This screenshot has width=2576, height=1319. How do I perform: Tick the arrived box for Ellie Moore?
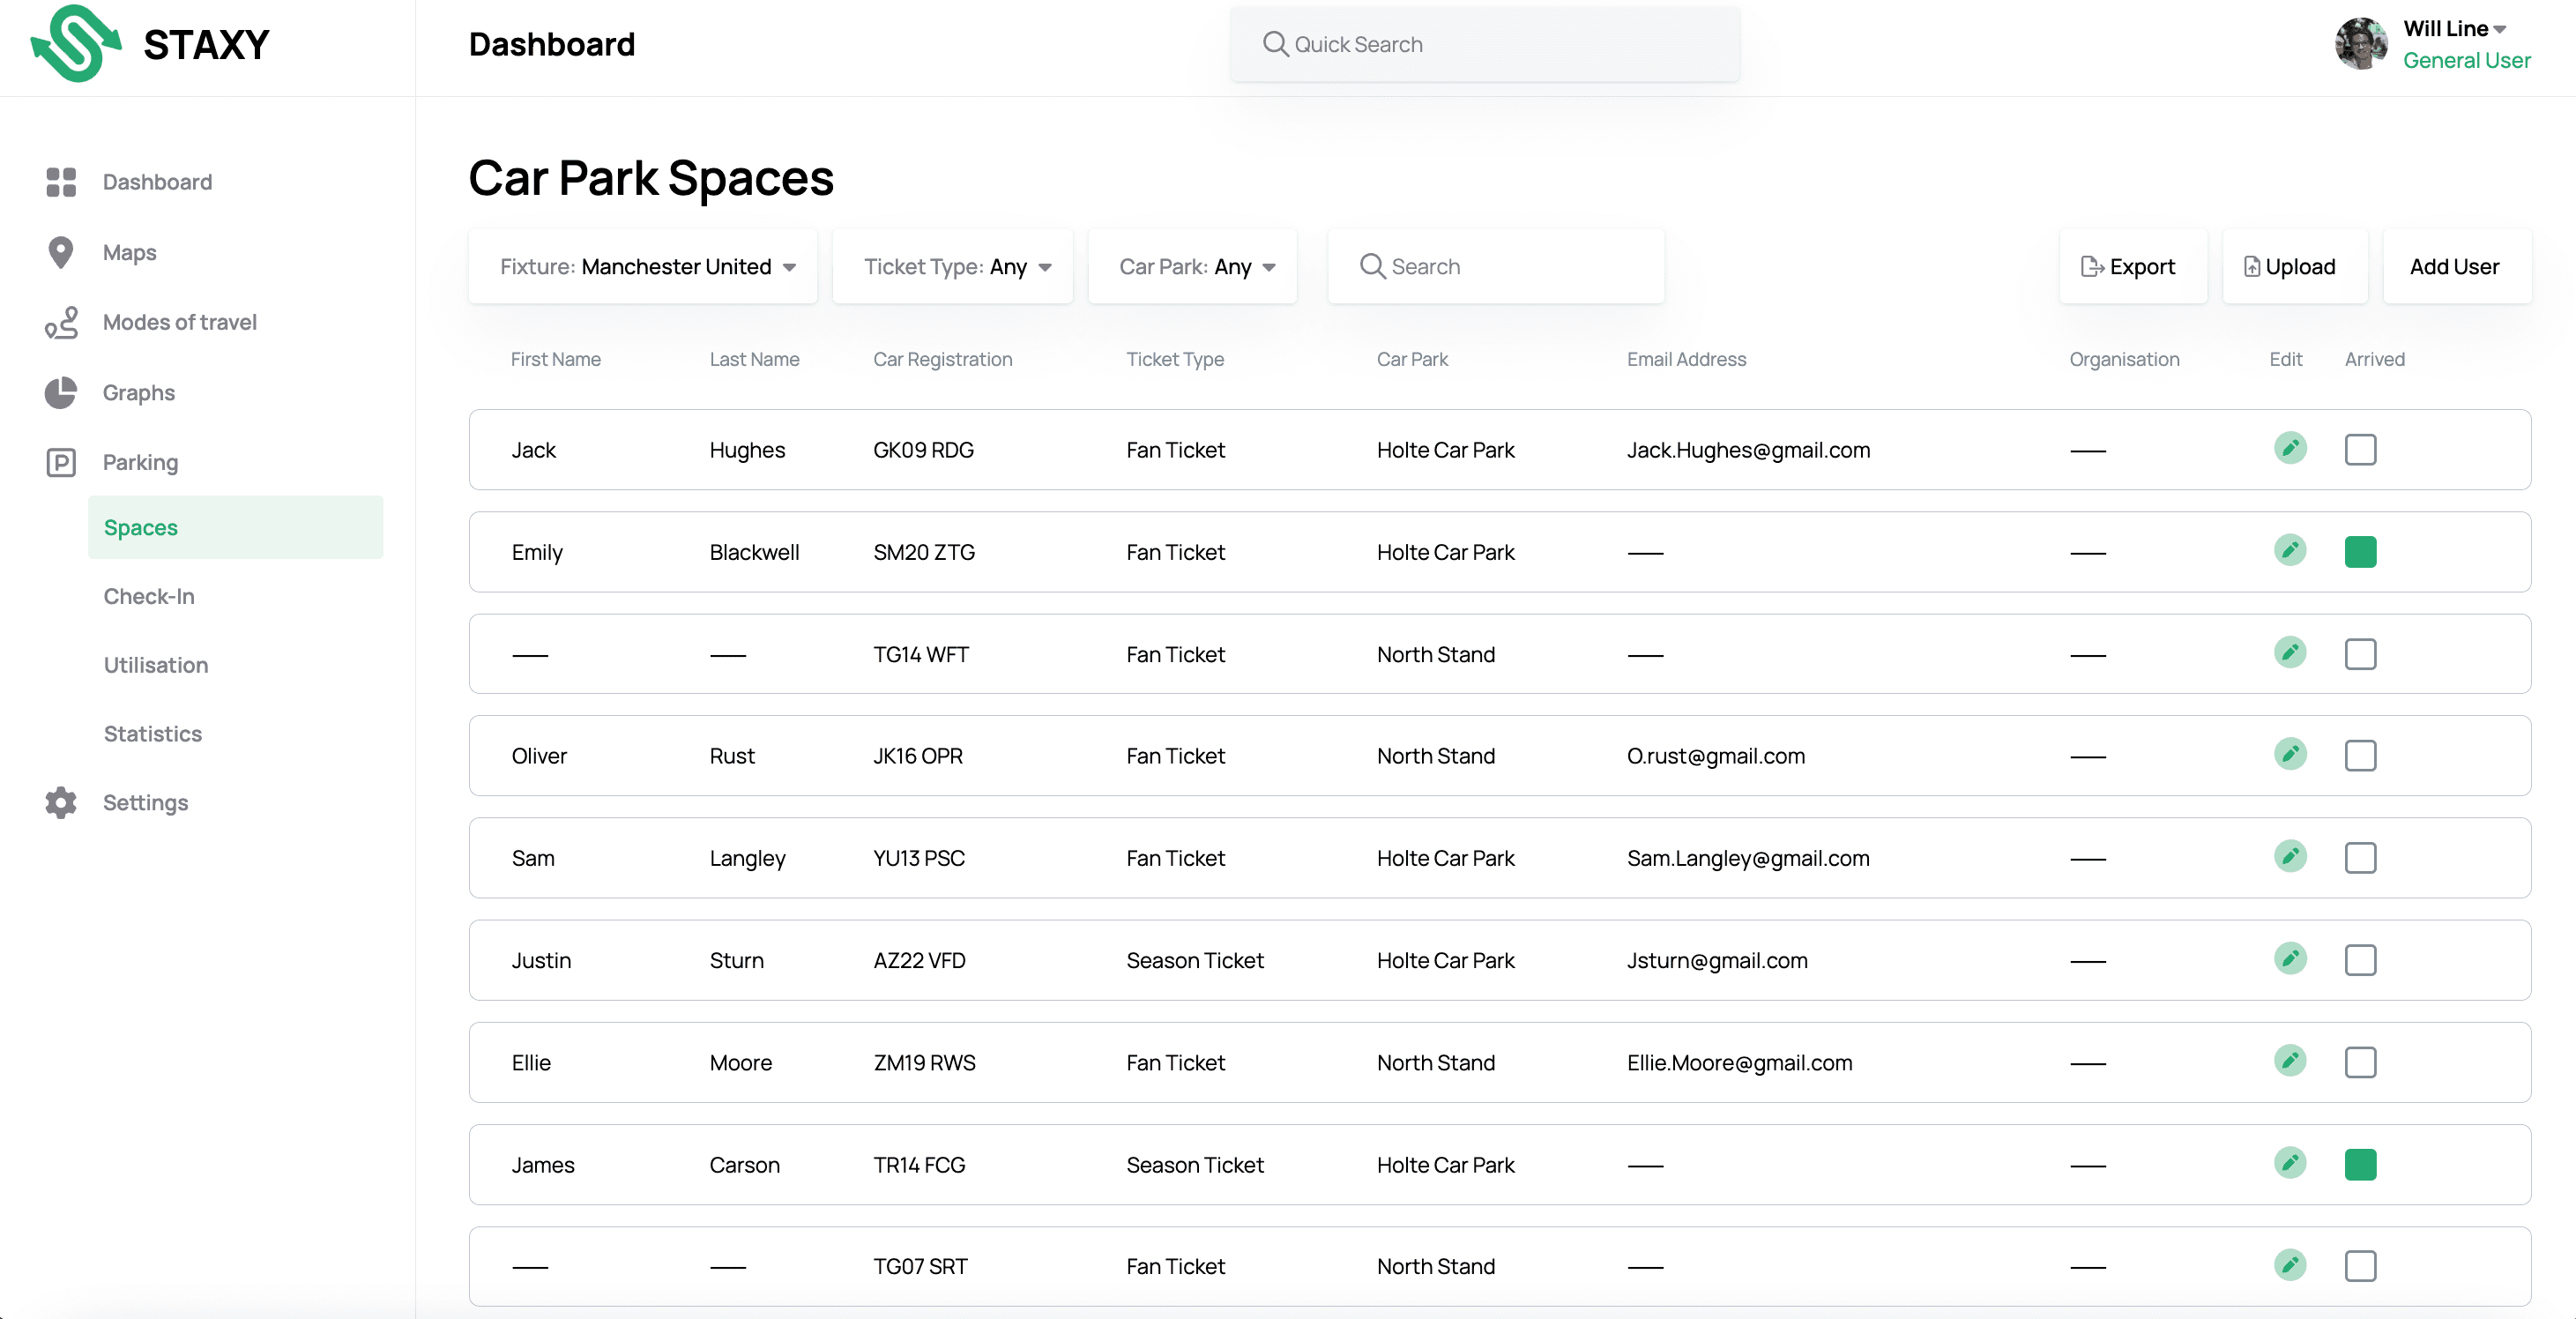tap(2360, 1062)
